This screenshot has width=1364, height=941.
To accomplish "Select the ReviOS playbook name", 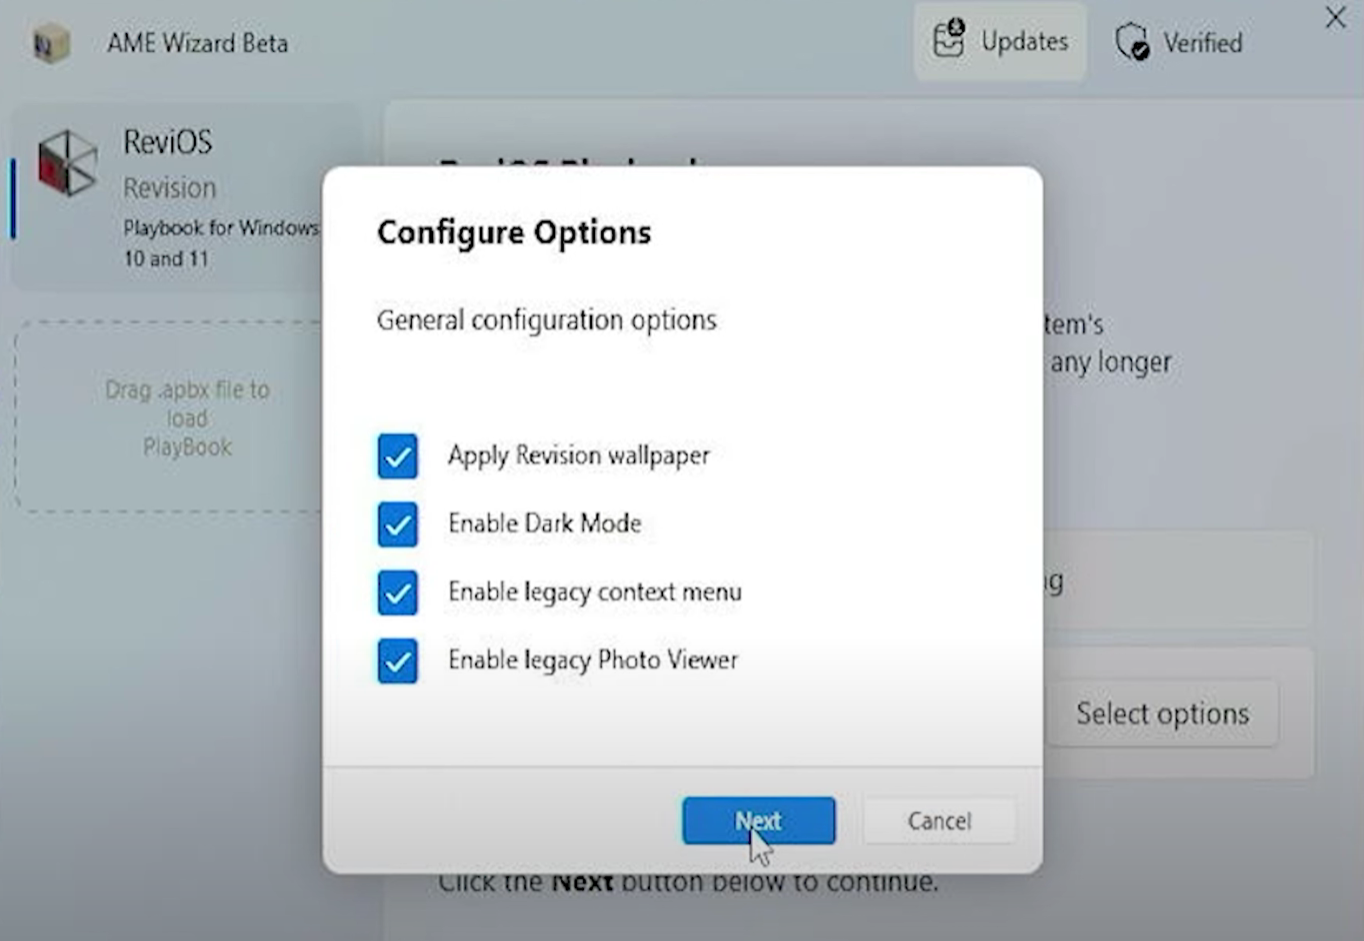I will (168, 142).
